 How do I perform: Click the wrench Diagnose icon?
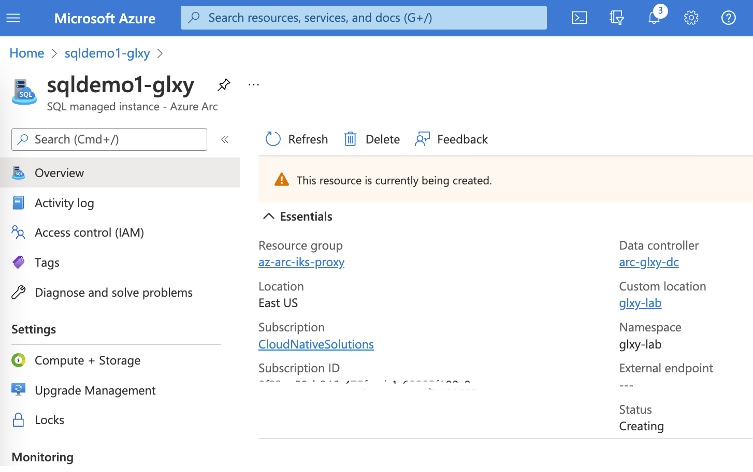pos(18,292)
